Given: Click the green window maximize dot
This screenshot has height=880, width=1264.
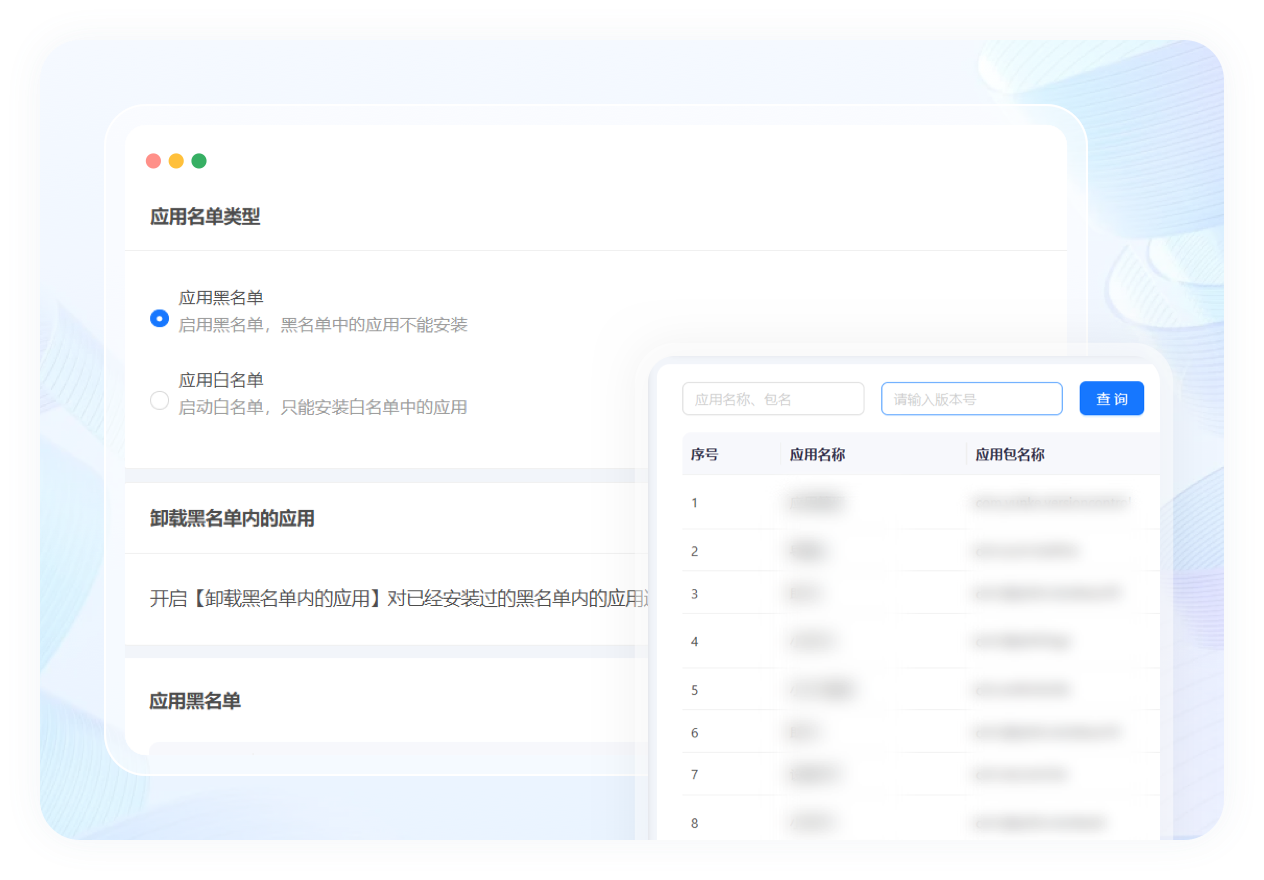Looking at the screenshot, I should click(x=199, y=161).
